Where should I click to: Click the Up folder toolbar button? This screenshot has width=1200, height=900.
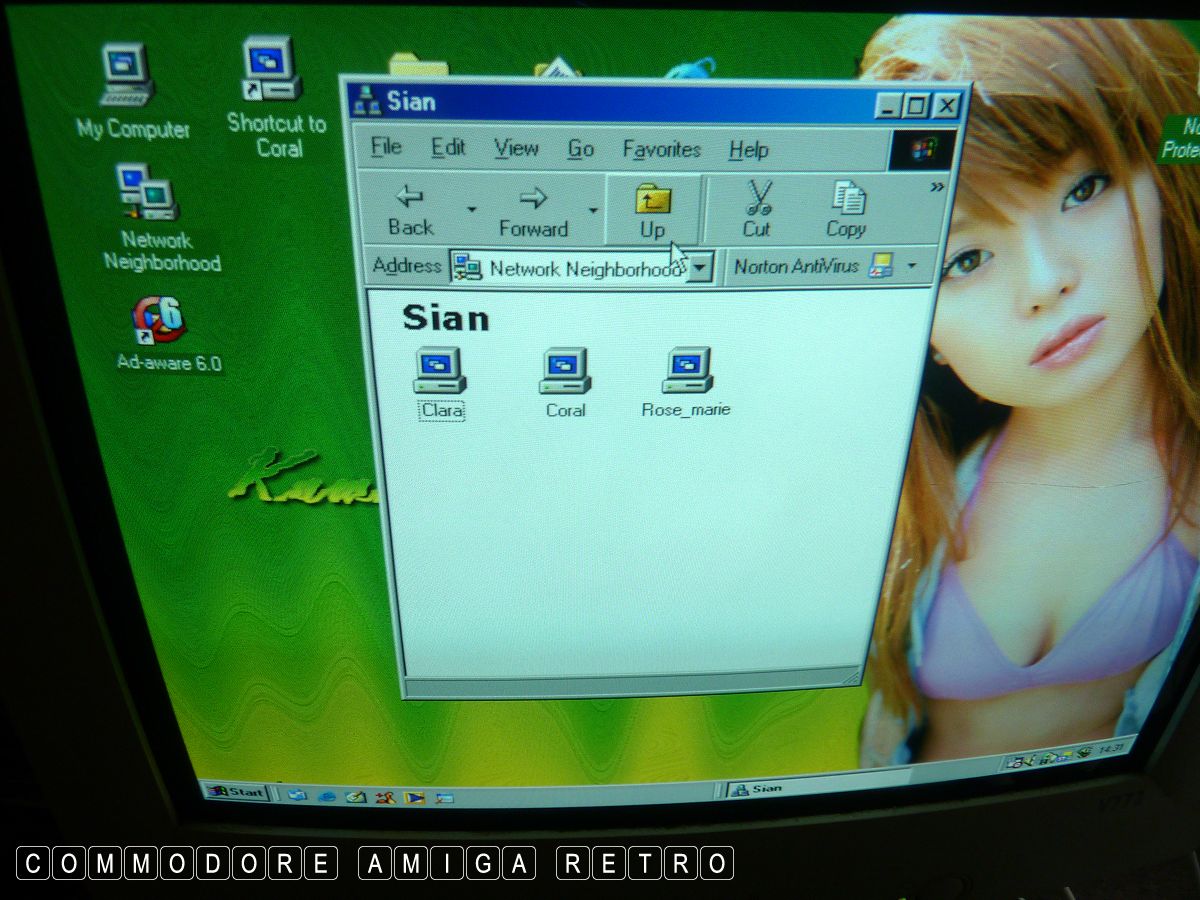click(653, 211)
